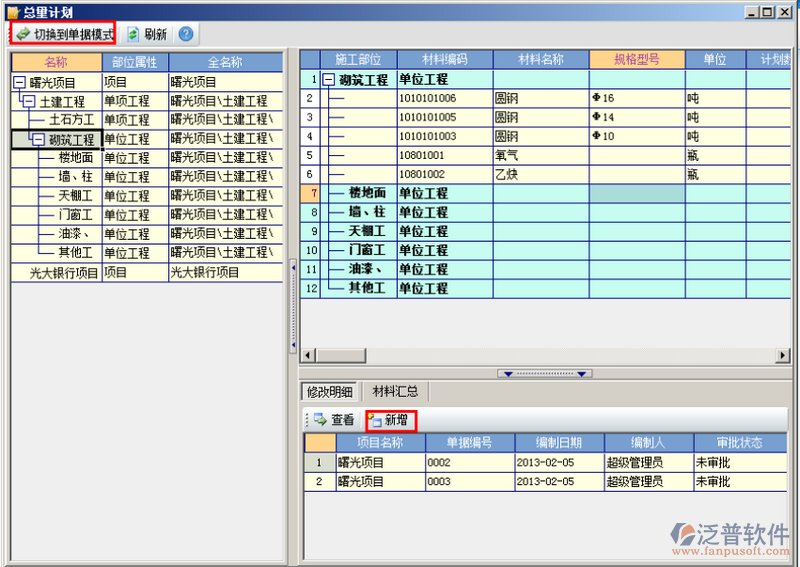
Task: Collapse the 砌筑工程 node in left tree
Action: coord(38,140)
